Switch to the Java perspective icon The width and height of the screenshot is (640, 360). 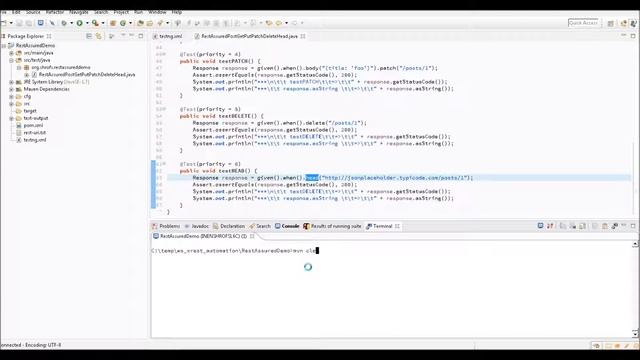633,23
